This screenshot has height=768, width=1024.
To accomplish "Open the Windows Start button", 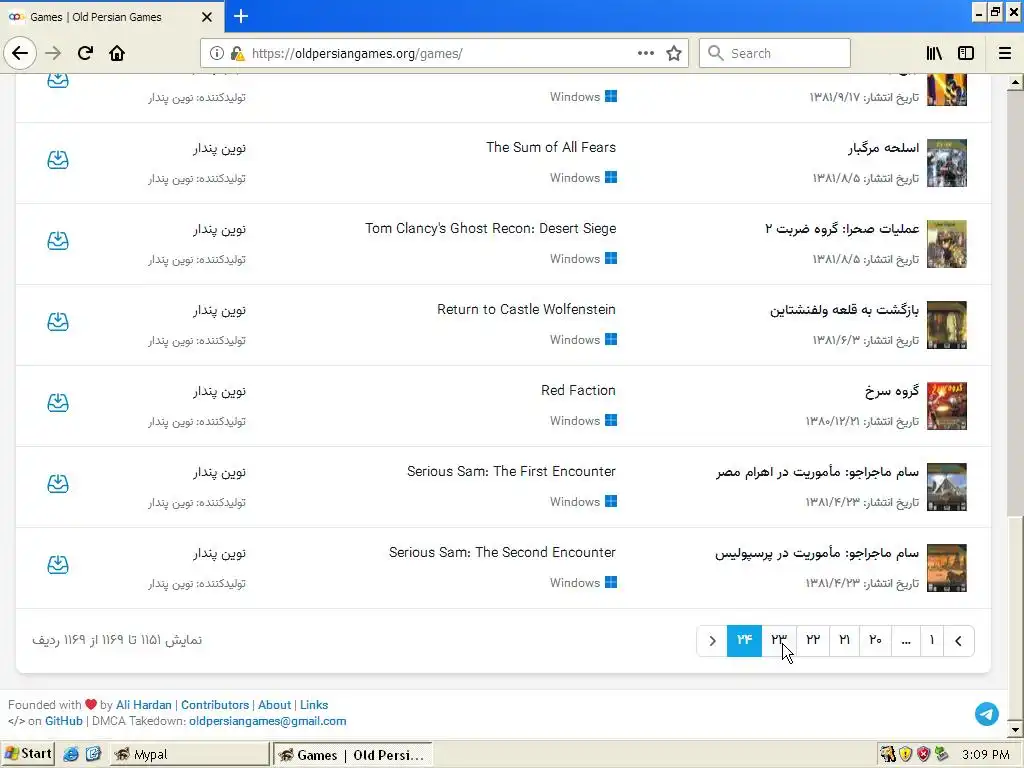I will [27, 754].
